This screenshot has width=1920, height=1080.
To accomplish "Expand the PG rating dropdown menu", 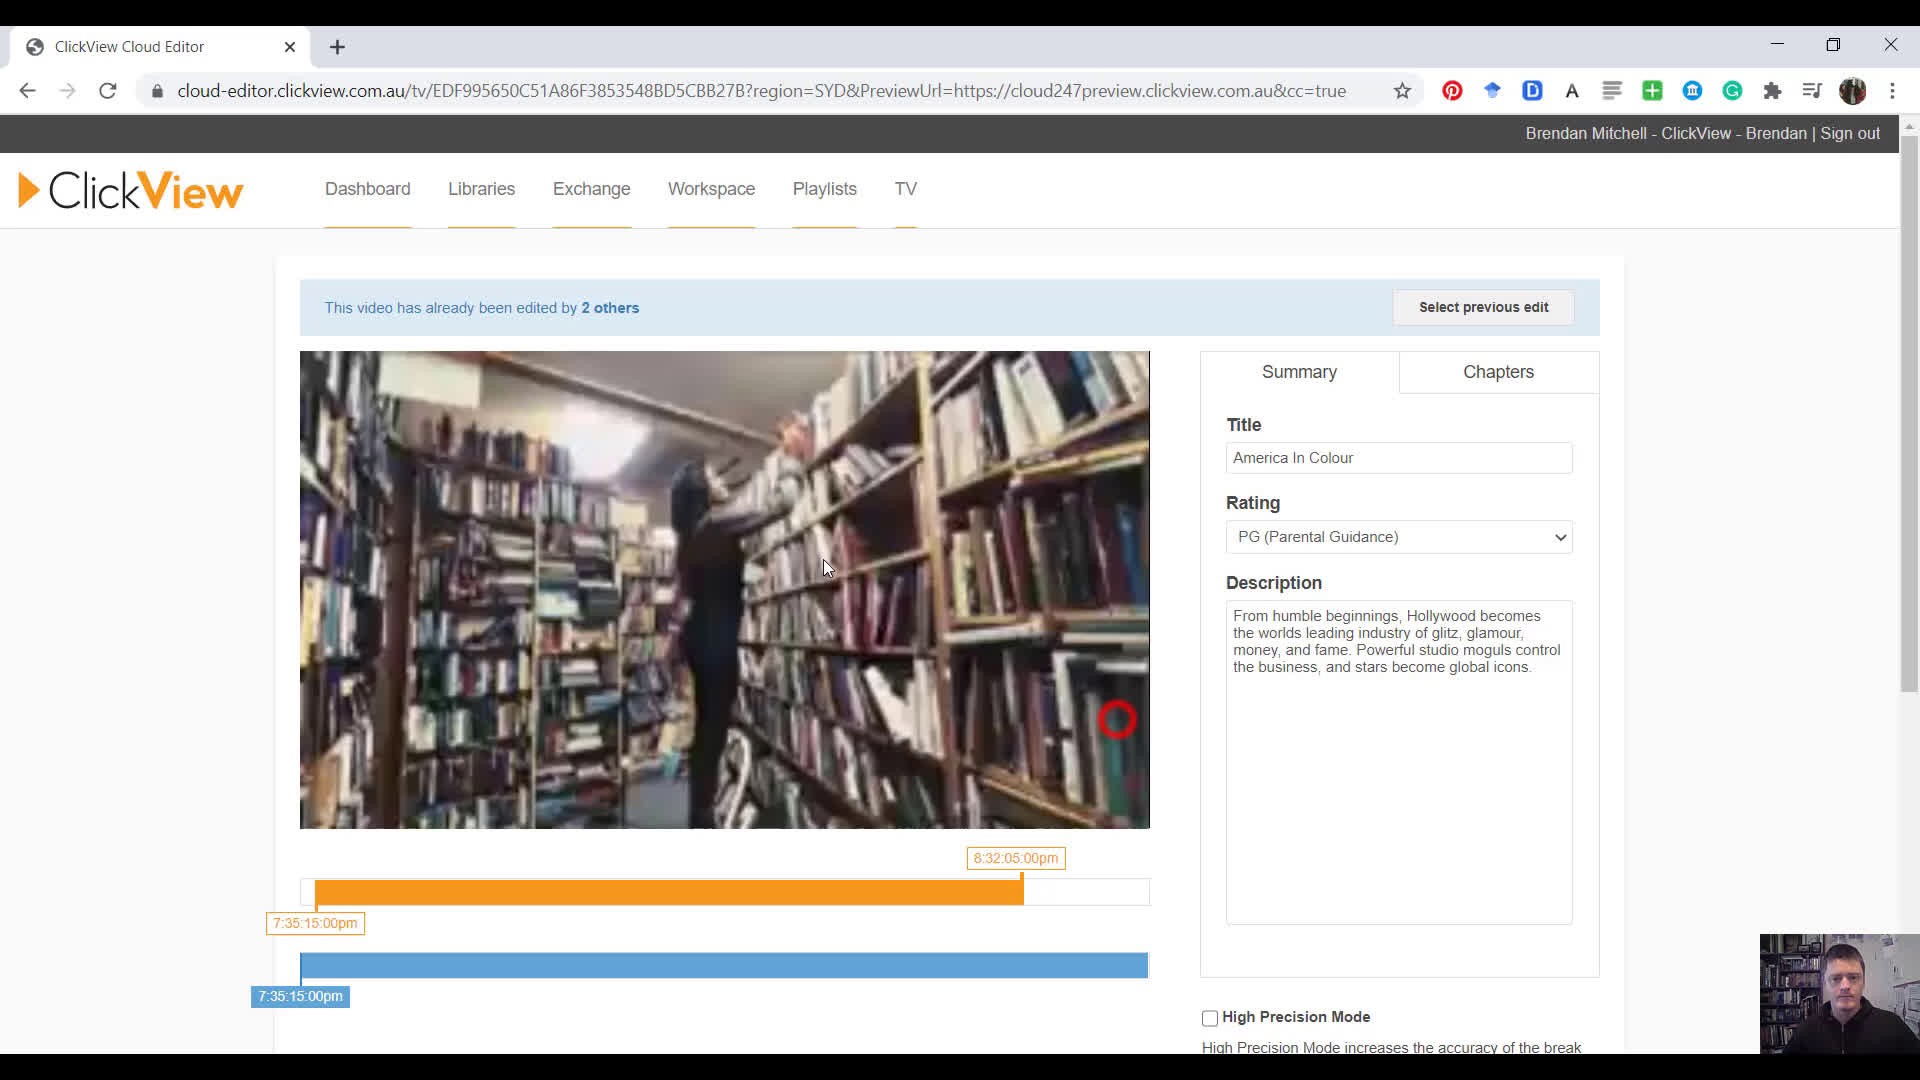I will coord(1398,537).
